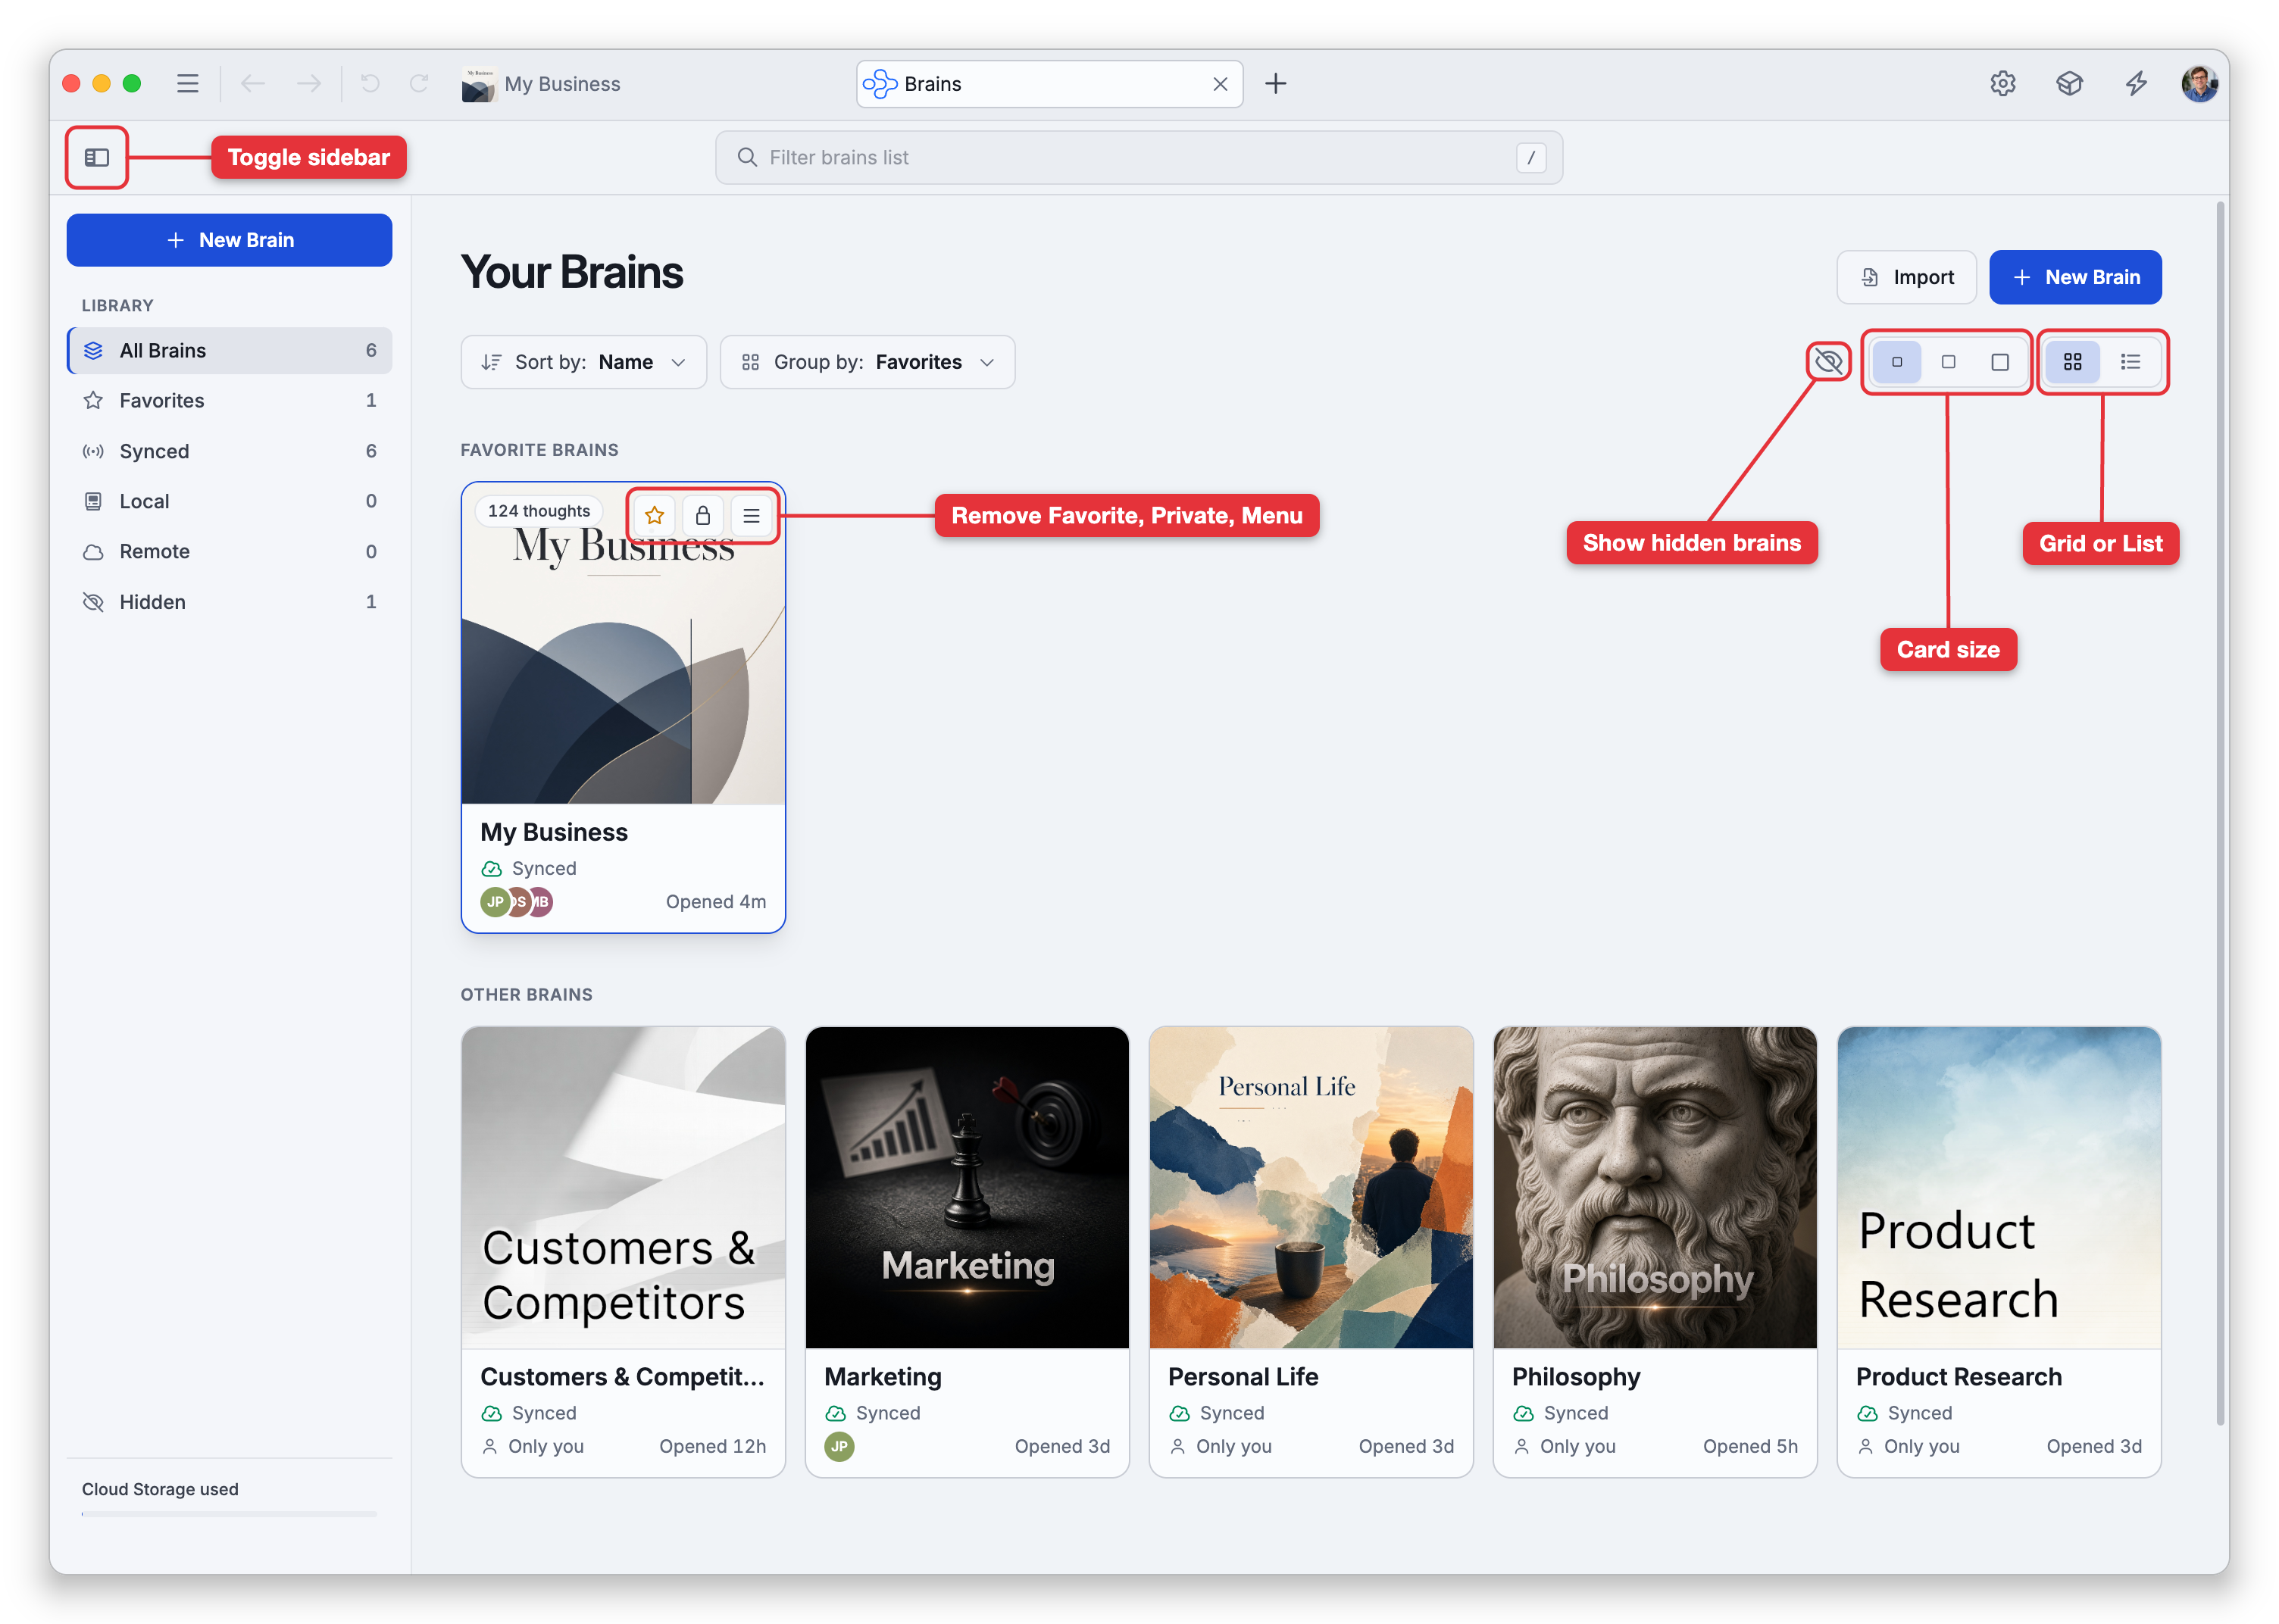Choose large card size
Screen dimensions: 2279x1624
(1999, 362)
